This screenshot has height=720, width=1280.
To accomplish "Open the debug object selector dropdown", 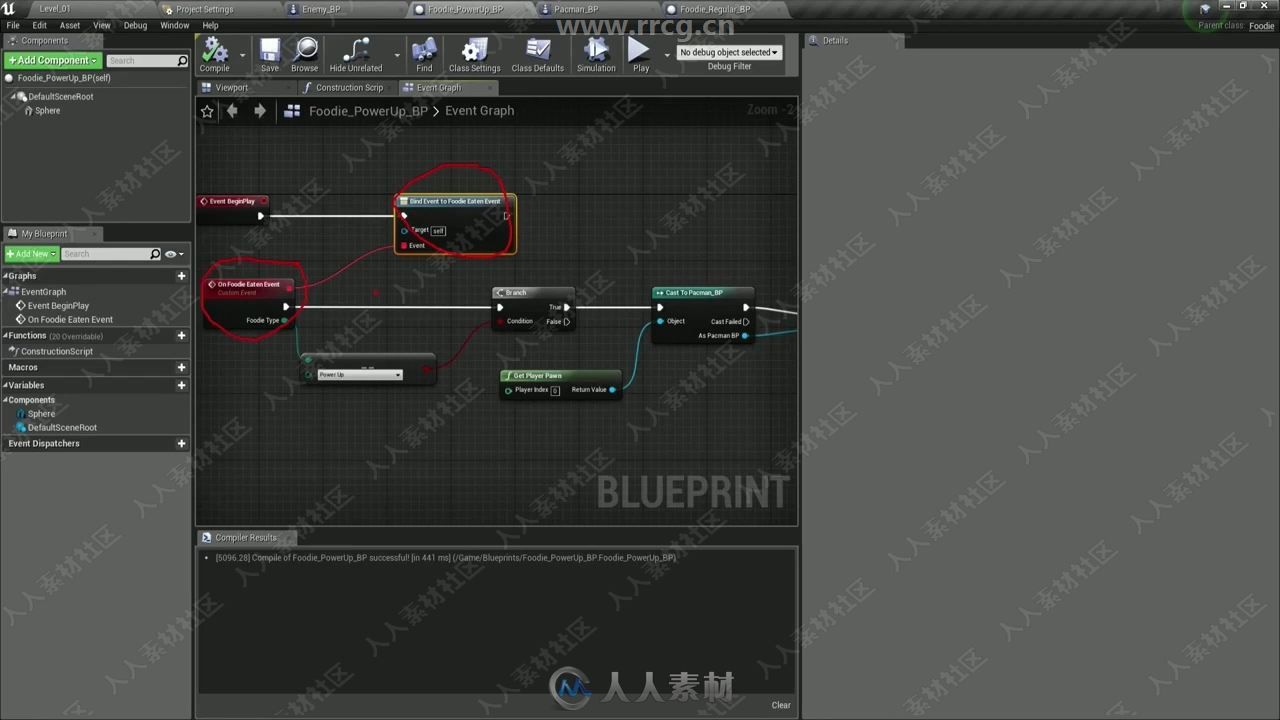I will tap(729, 52).
